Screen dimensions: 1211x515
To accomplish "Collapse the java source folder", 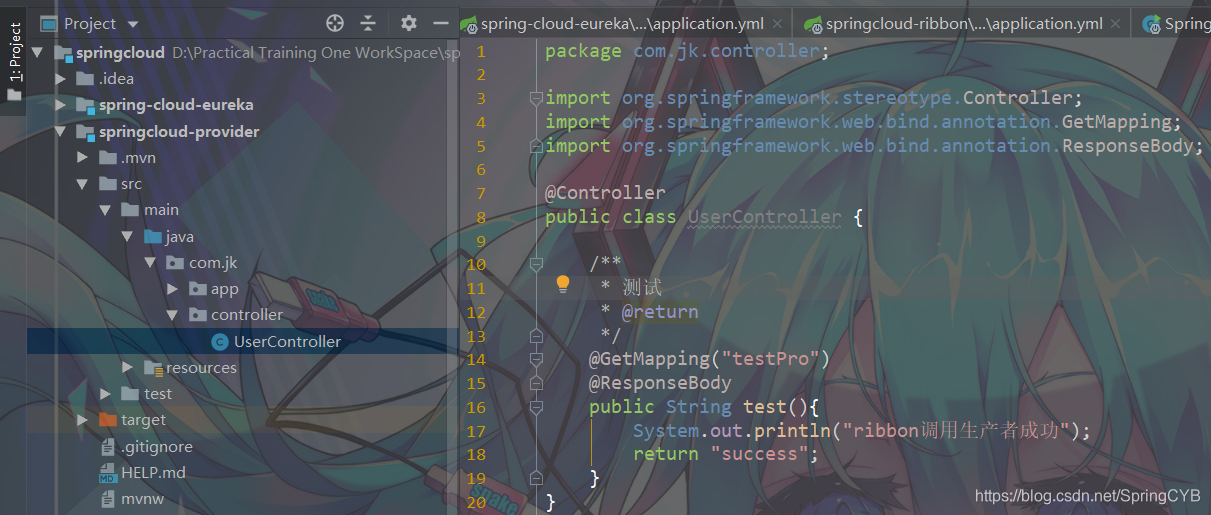I will click(127, 237).
